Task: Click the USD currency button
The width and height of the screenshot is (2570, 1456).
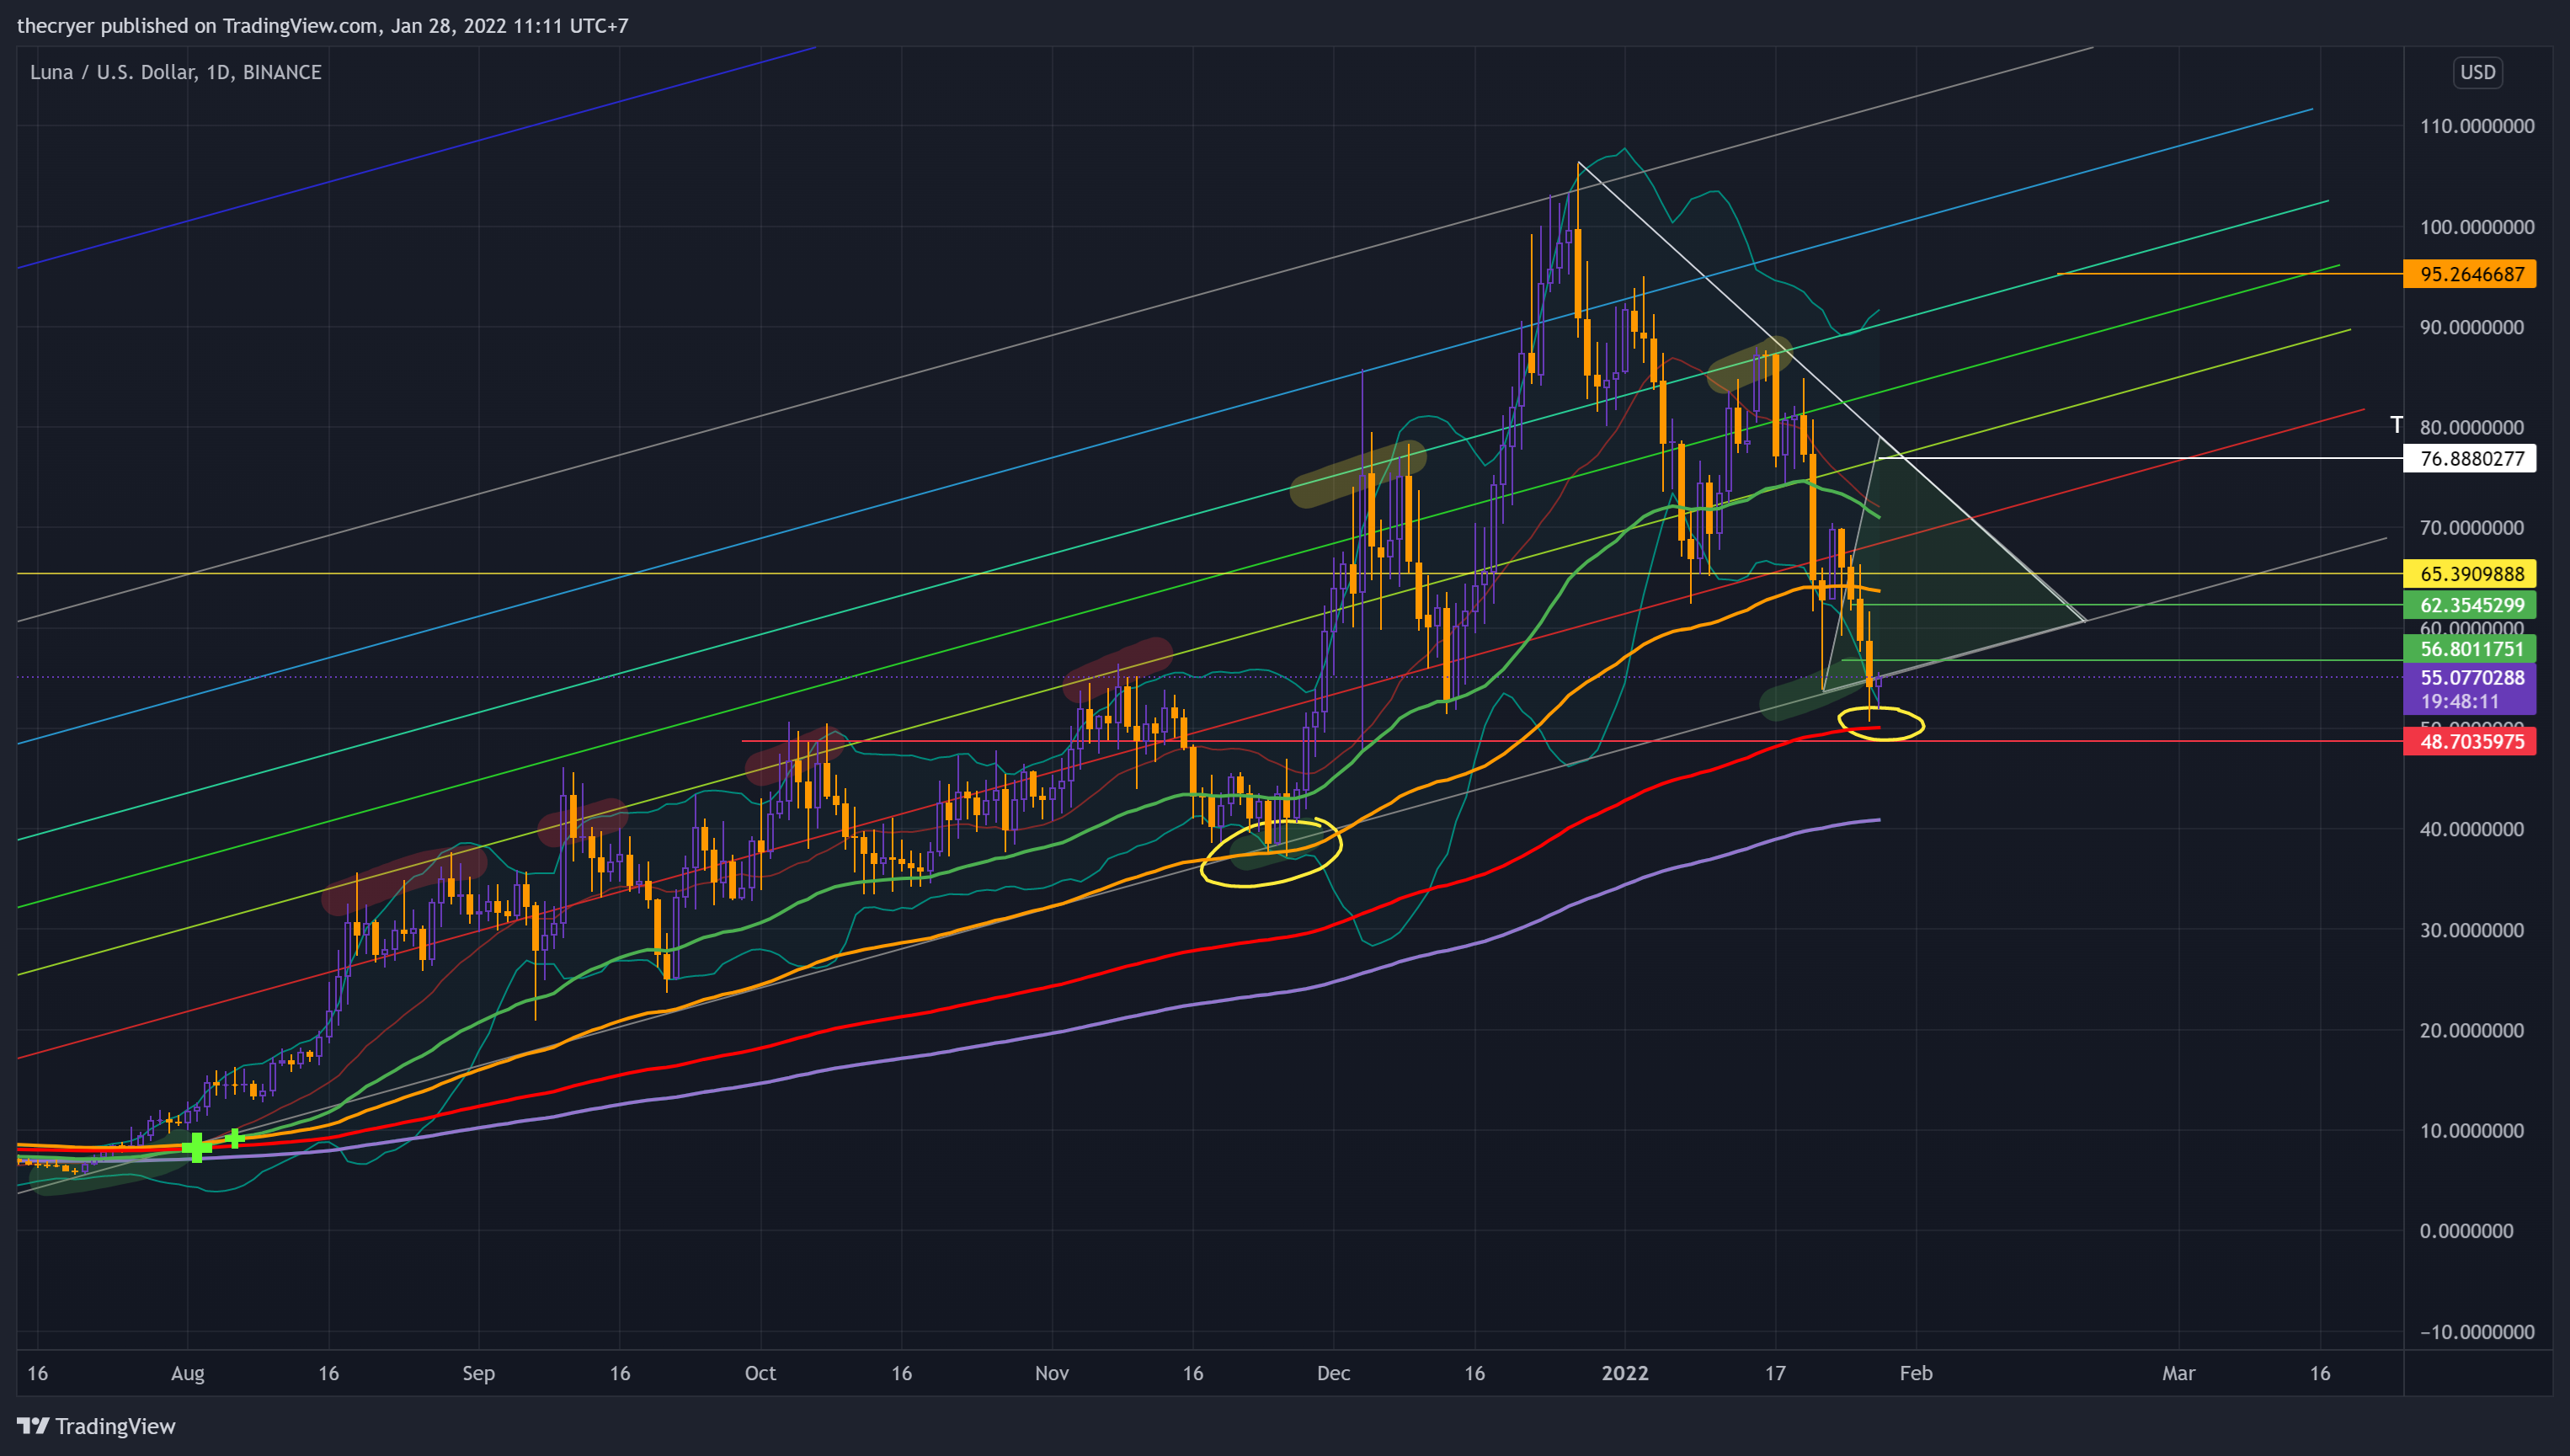Action: pos(2477,72)
